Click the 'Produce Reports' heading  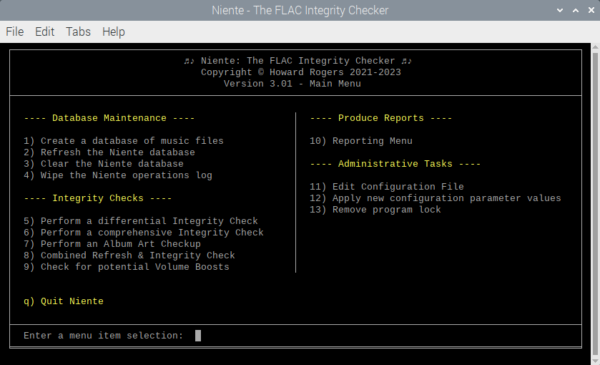pyautogui.click(x=381, y=118)
